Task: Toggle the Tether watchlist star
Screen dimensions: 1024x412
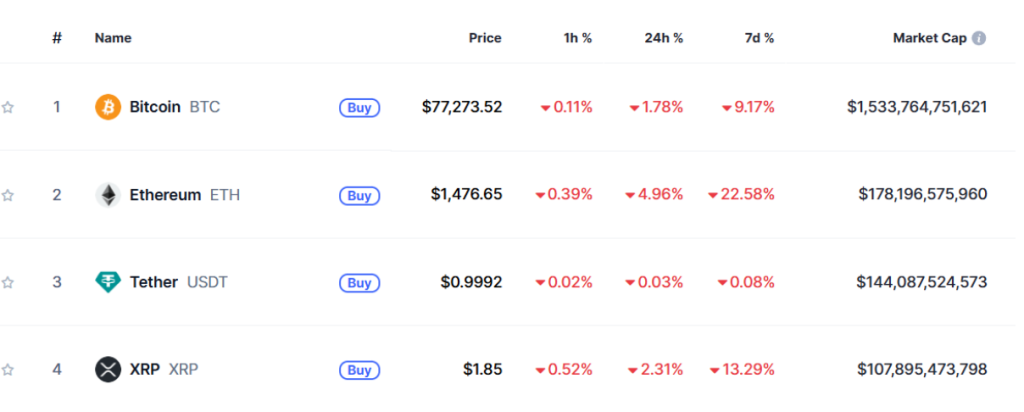Action: click(x=7, y=283)
